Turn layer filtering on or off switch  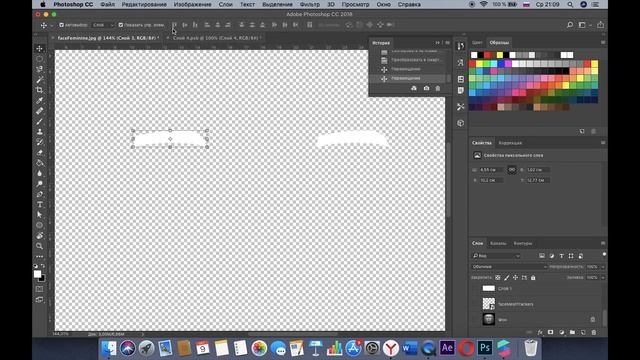pyautogui.click(x=604, y=255)
